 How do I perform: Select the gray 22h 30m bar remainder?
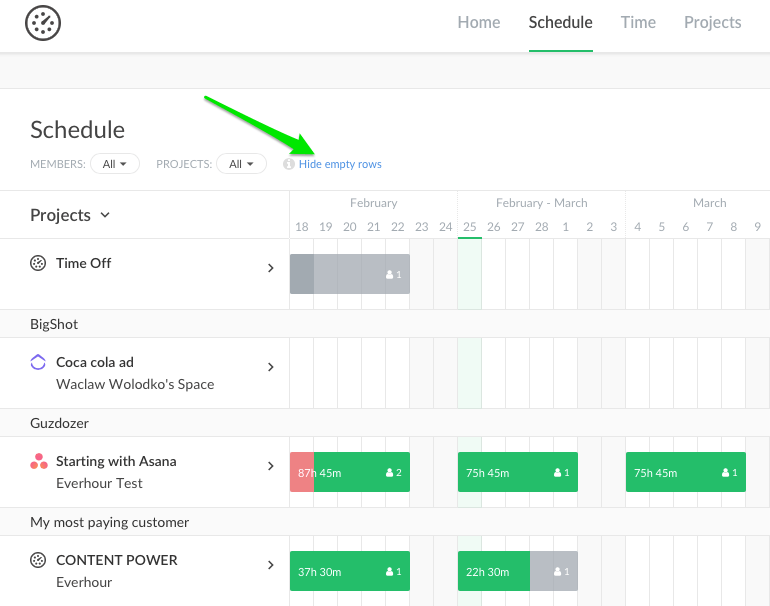[553, 571]
